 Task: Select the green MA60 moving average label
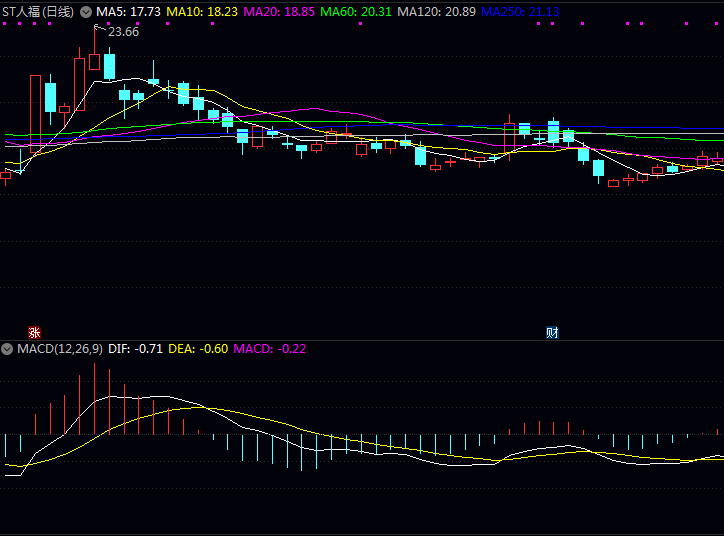355,12
